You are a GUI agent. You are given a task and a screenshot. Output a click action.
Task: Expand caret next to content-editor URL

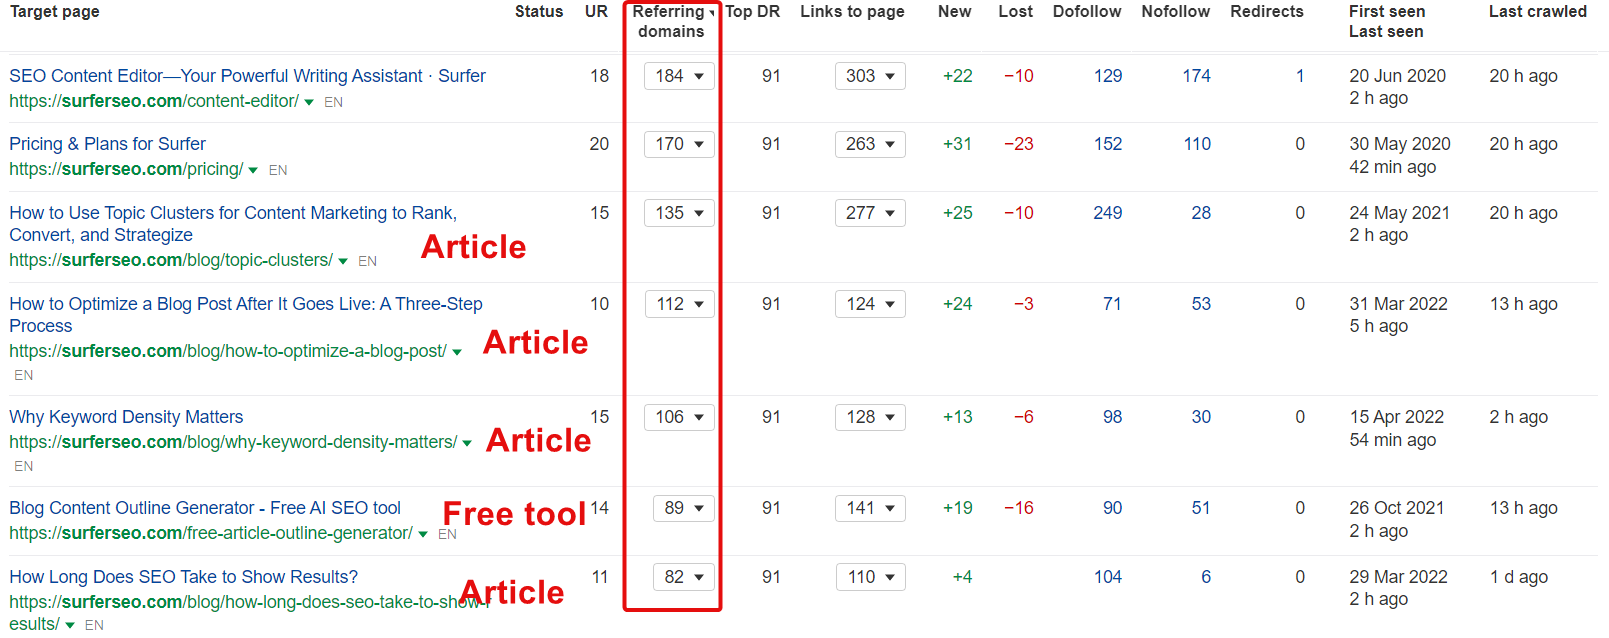point(309,102)
